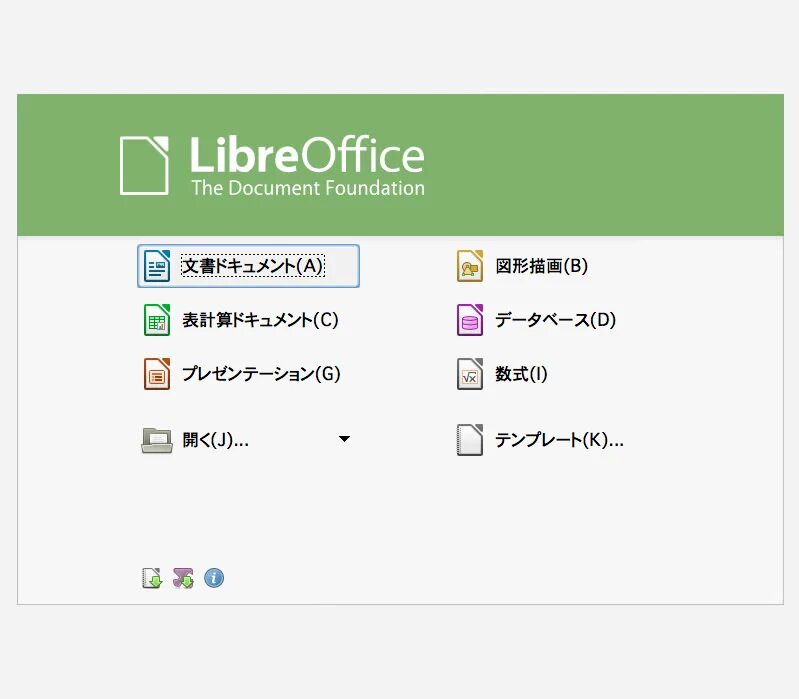Open 数式(I) text label
Viewport: 799px width, 699px height.
[x=521, y=374]
